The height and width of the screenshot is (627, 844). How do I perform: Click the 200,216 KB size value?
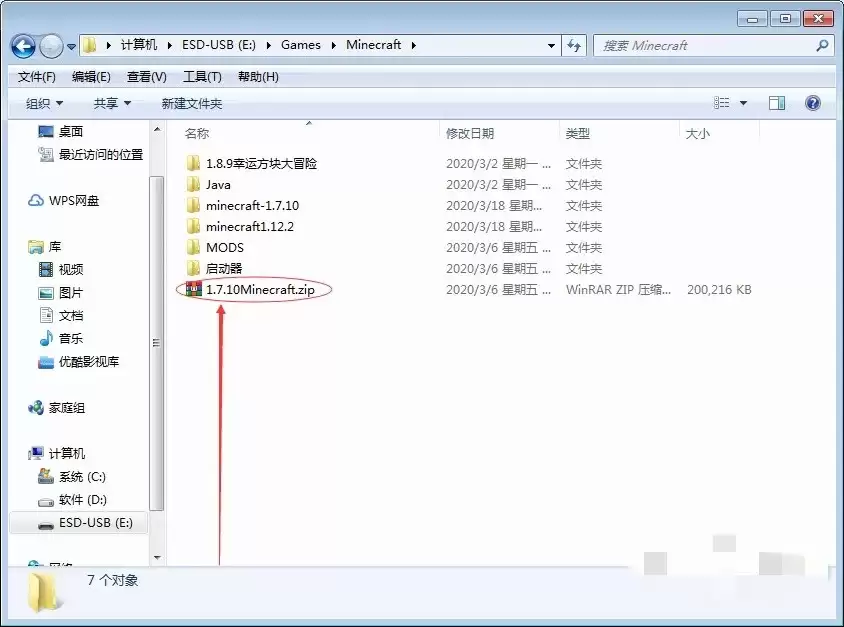pyautogui.click(x=719, y=290)
